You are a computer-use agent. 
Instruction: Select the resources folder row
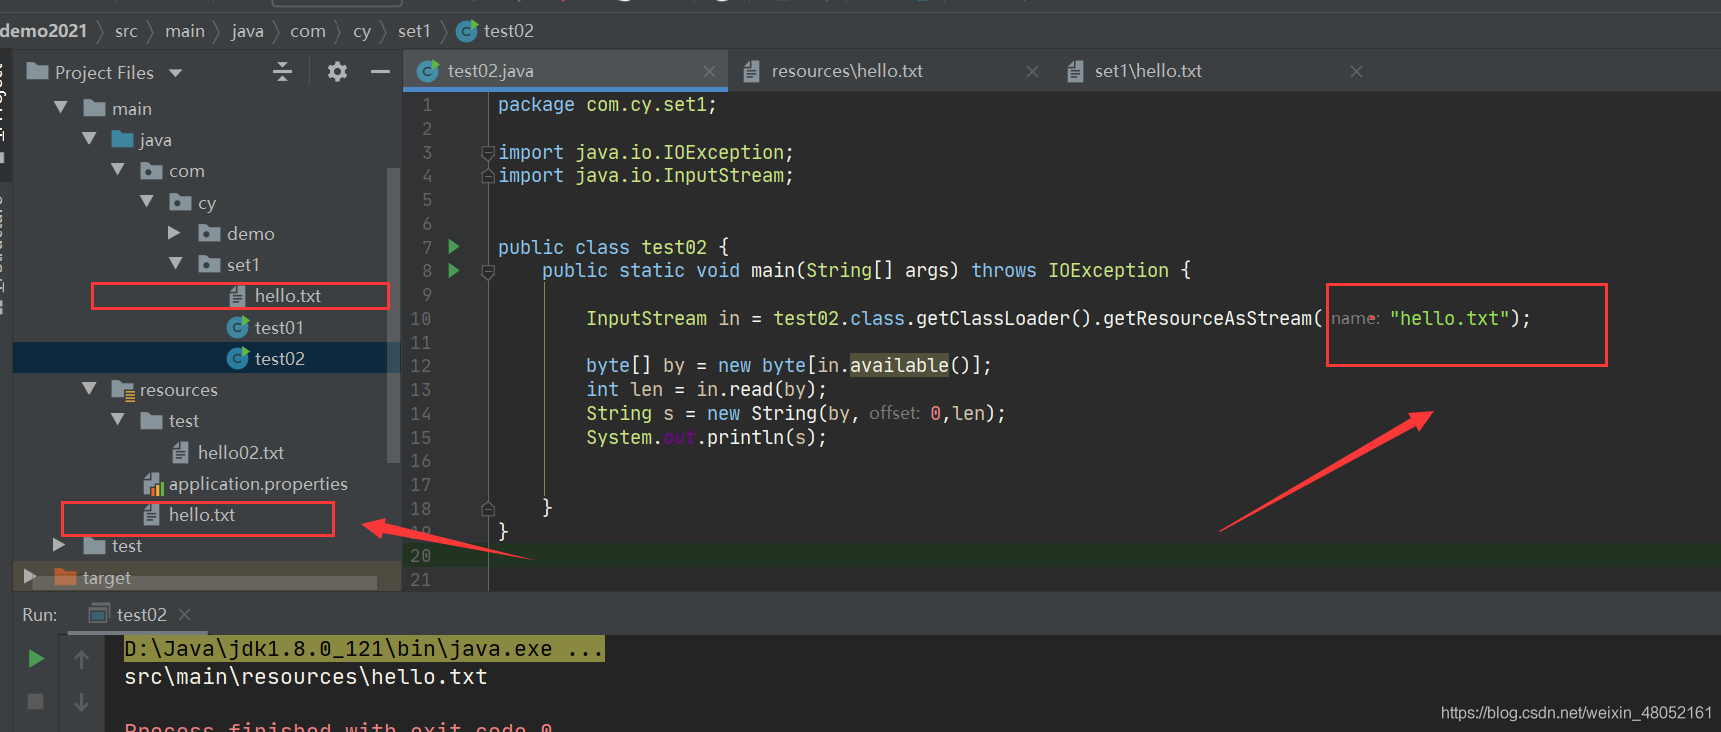tap(165, 390)
